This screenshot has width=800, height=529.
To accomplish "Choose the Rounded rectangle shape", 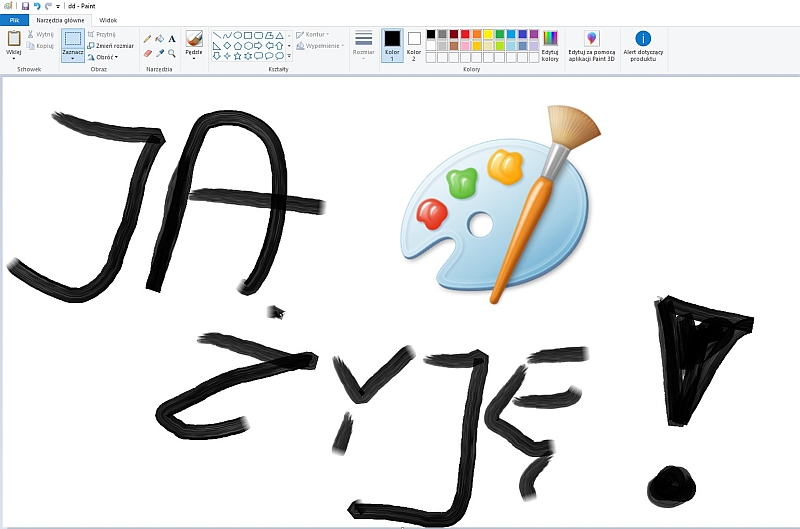I will (x=259, y=35).
